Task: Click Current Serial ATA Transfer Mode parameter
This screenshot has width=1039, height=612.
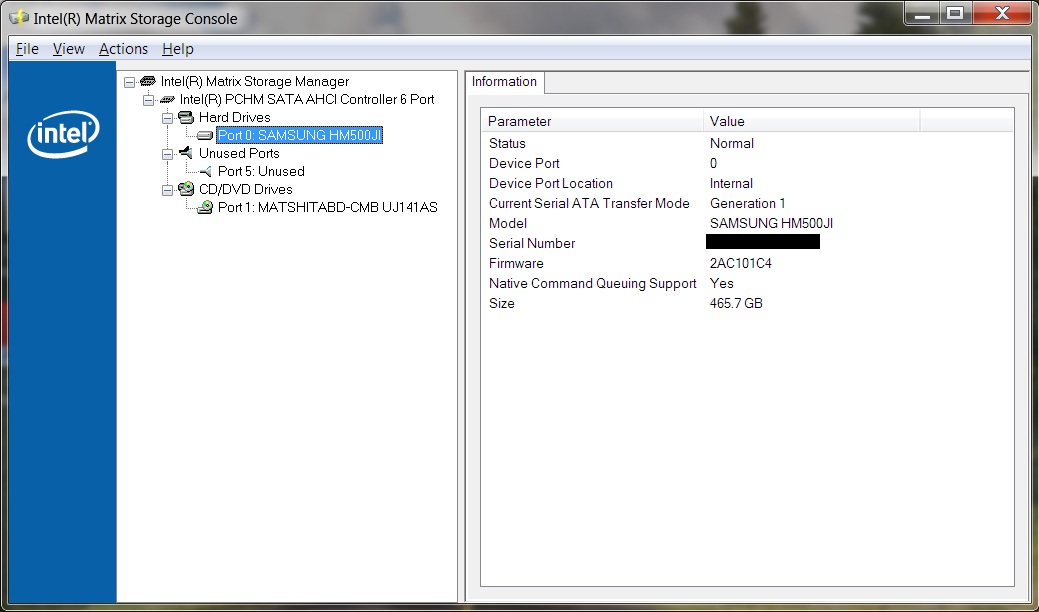Action: (x=589, y=203)
